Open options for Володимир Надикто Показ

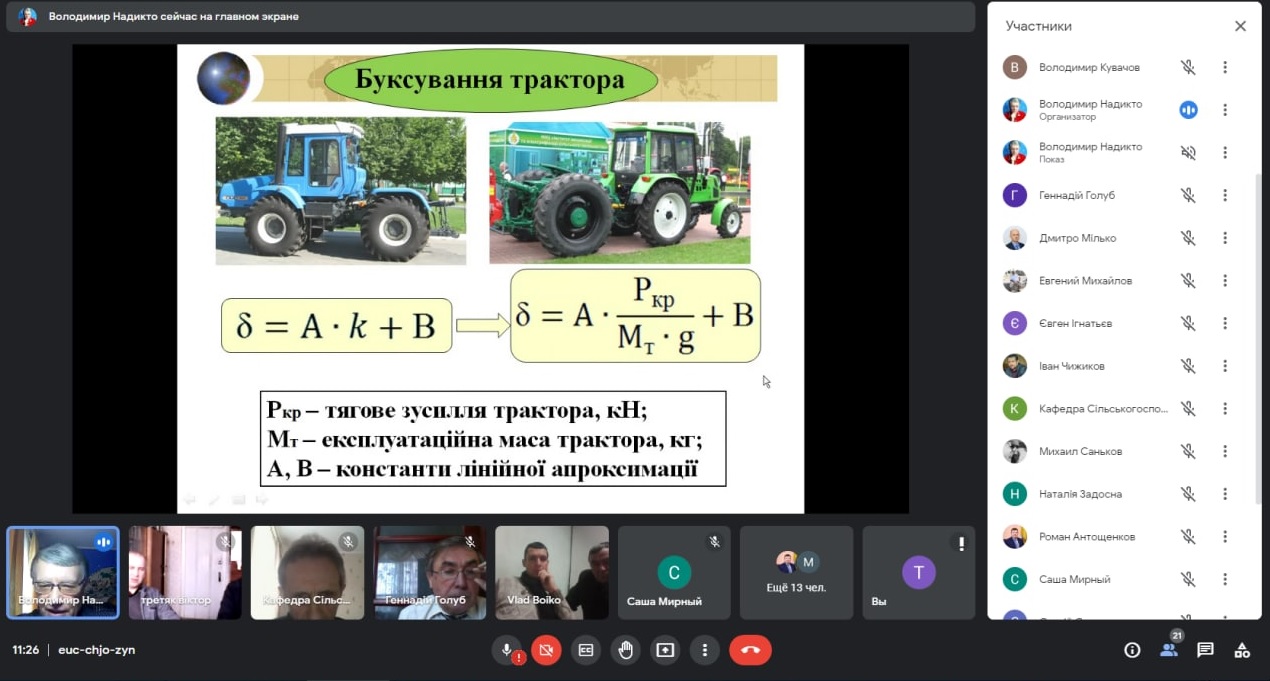click(1225, 153)
